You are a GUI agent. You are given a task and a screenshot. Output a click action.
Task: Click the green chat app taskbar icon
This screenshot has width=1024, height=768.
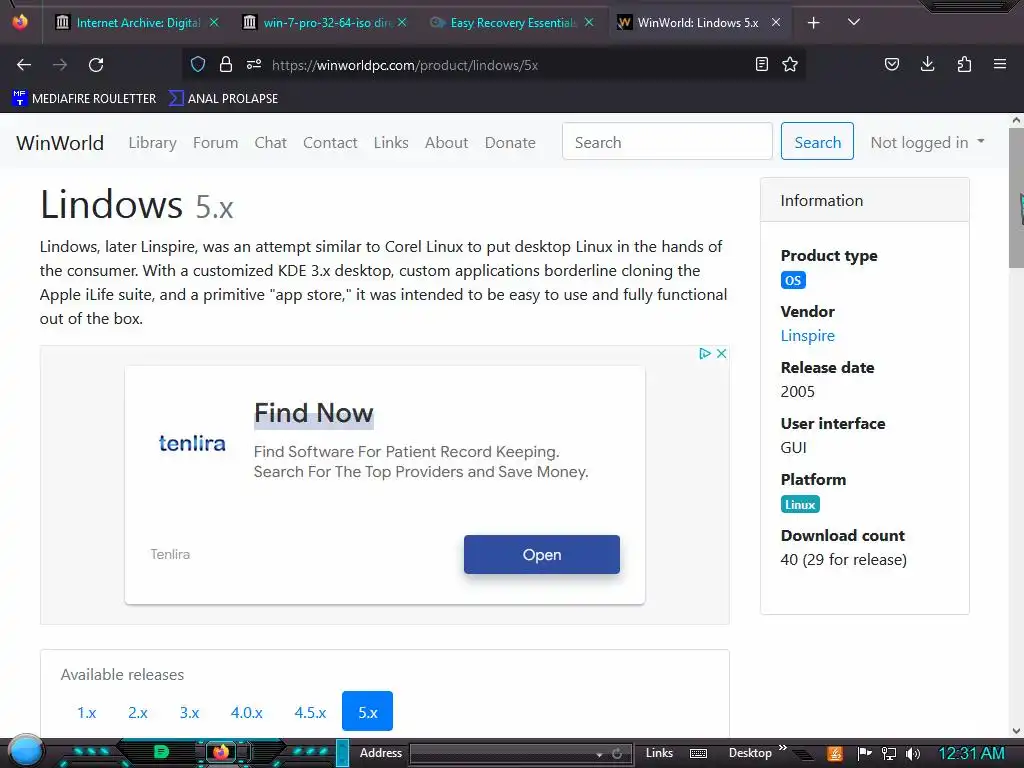coord(161,752)
